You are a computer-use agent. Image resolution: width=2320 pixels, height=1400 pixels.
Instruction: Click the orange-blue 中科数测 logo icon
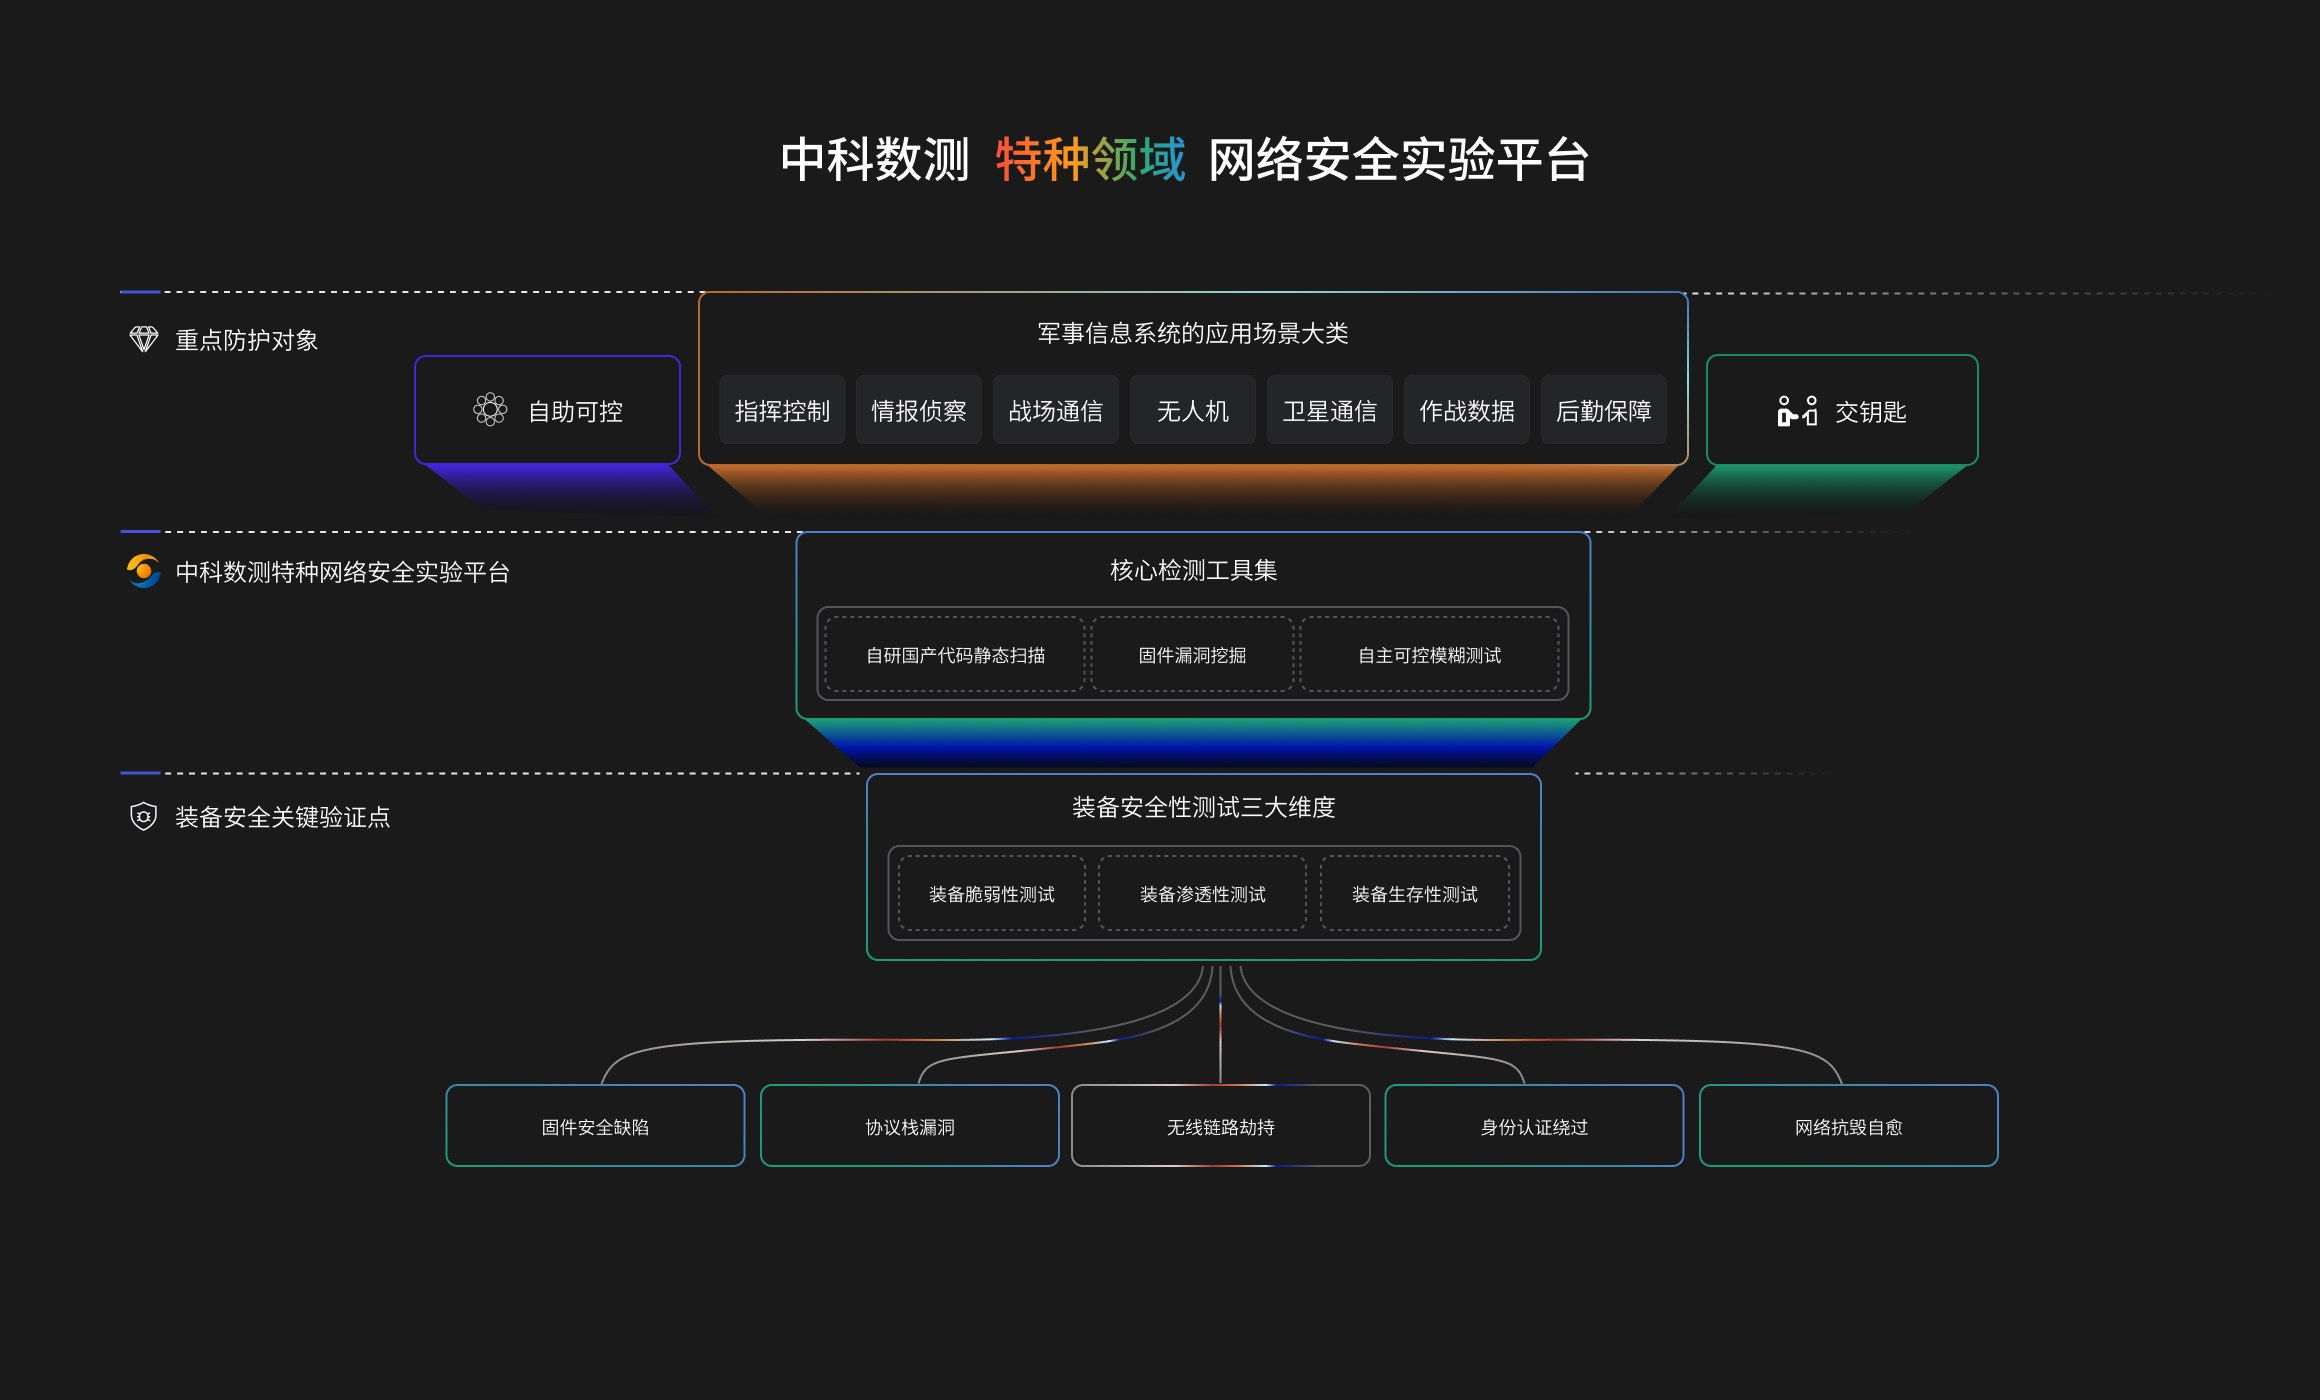pos(144,571)
